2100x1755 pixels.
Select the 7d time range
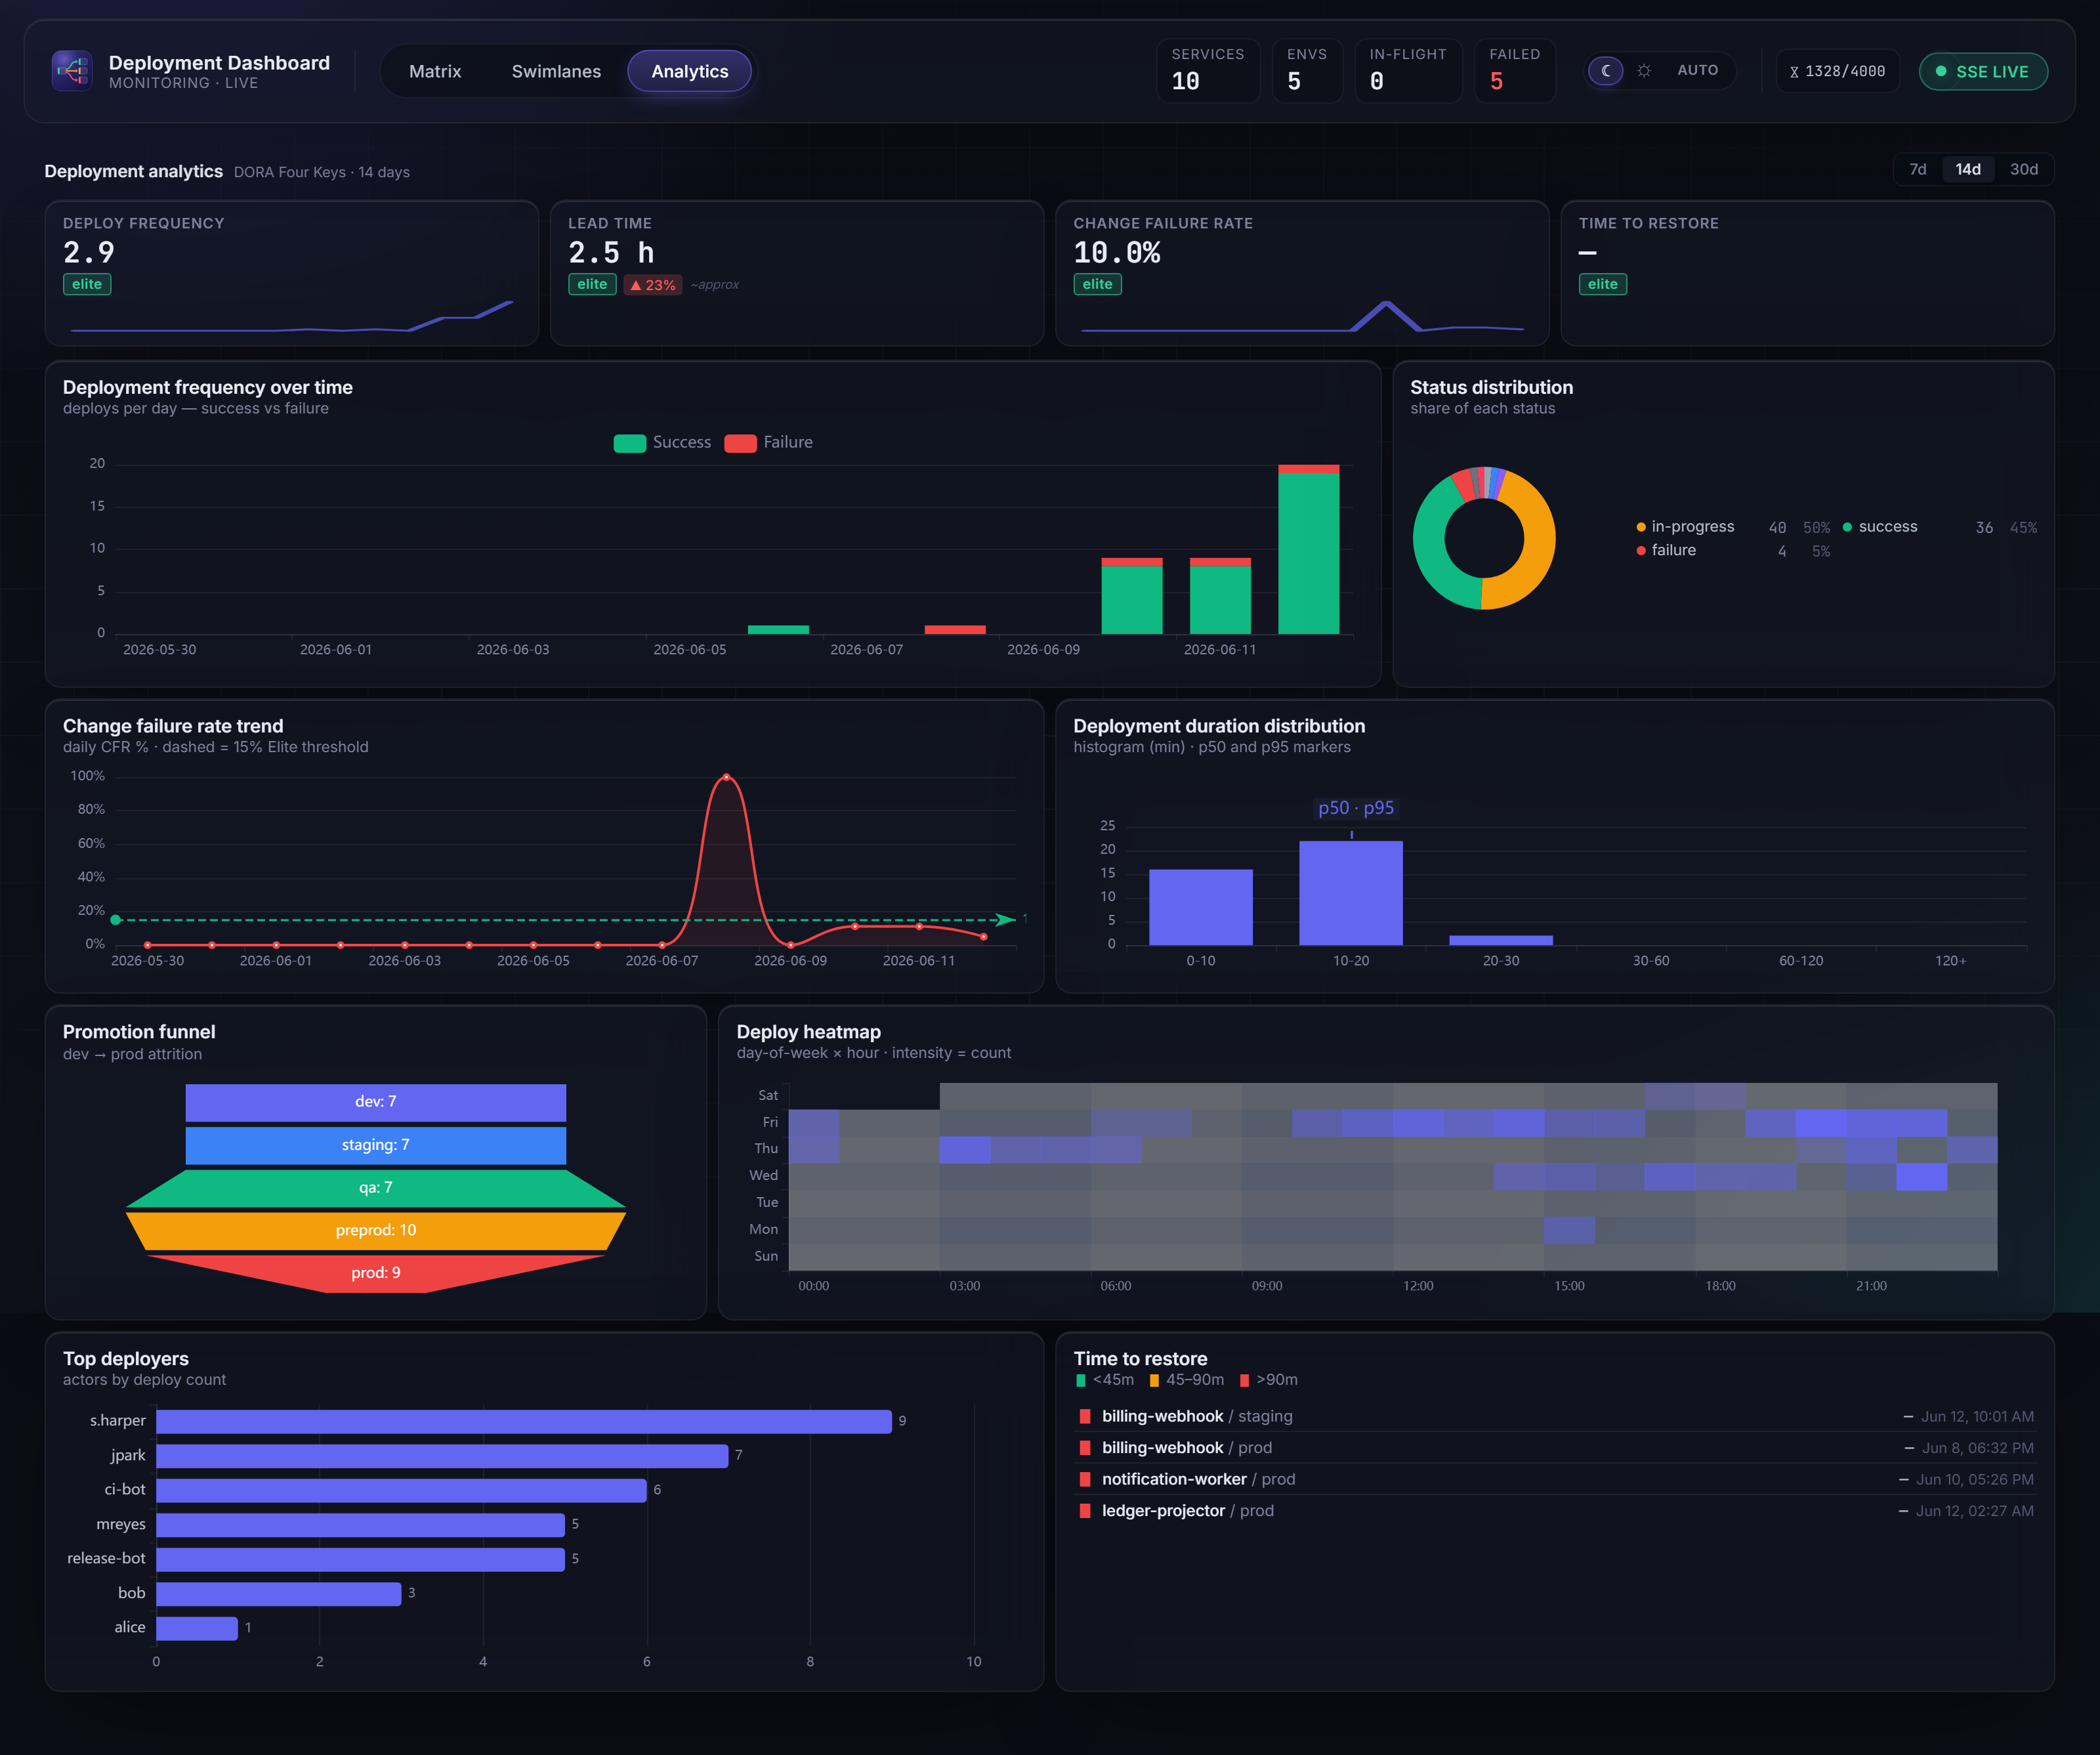click(x=1917, y=169)
